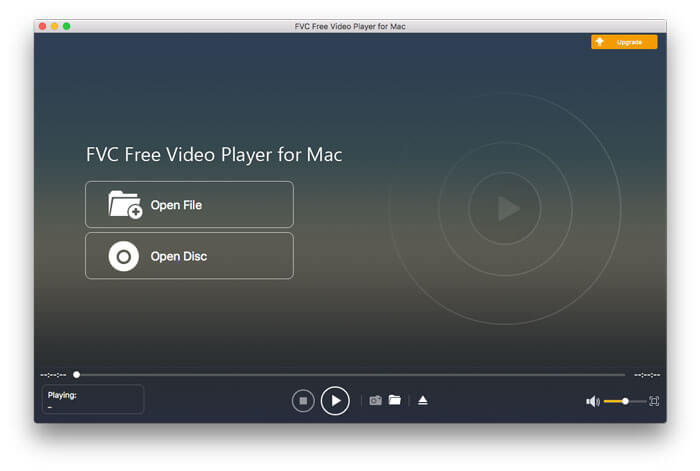Enter fullscreen mode via corner icon
Screen dimensions: 700x471
click(654, 401)
